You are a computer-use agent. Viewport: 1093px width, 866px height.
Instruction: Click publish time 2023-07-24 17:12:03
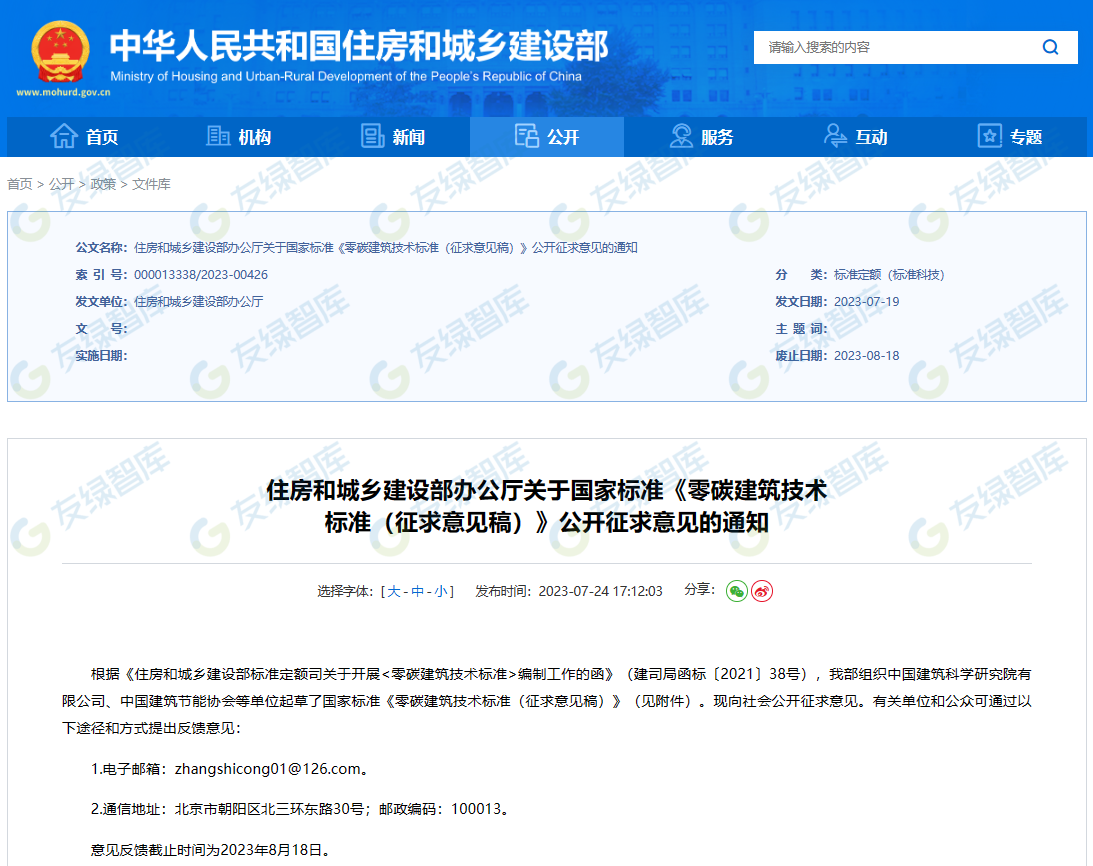click(x=600, y=591)
